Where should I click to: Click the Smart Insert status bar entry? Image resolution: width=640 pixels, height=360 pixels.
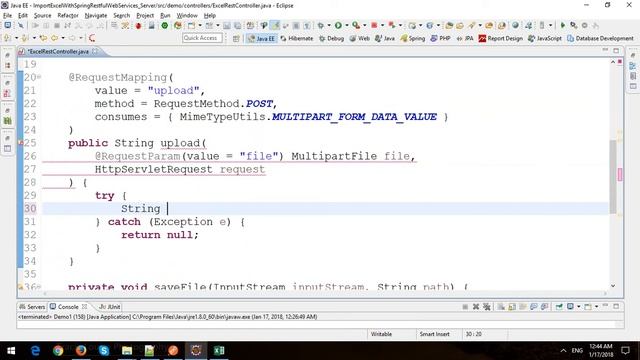(434, 334)
